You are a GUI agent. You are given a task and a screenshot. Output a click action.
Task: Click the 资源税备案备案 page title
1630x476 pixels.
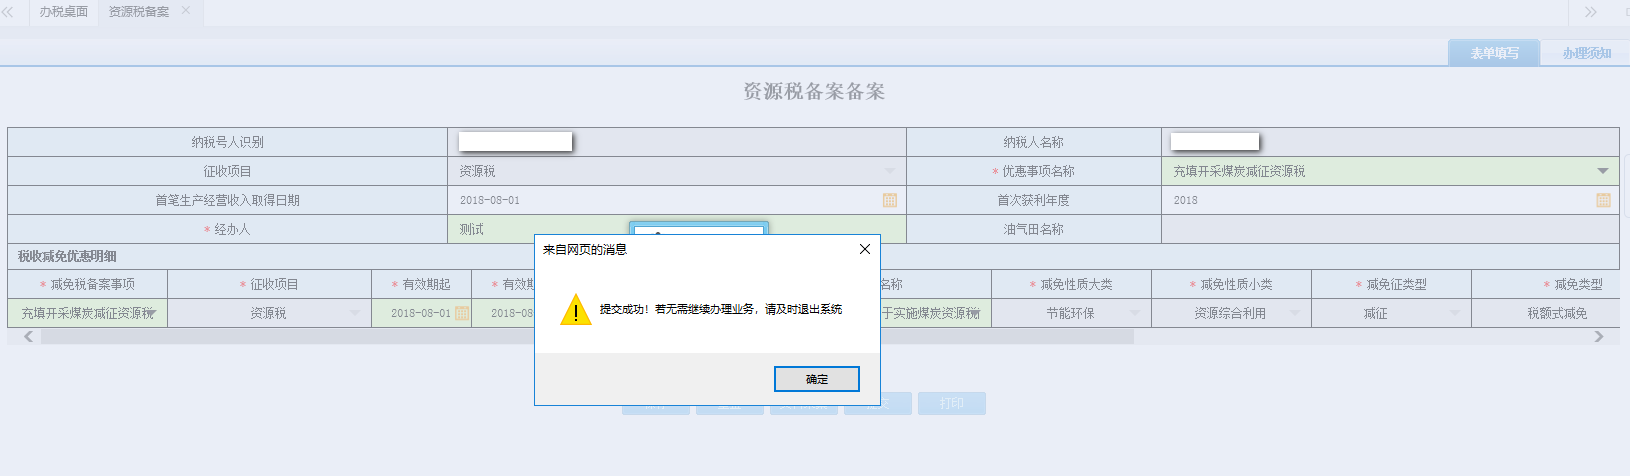tap(814, 92)
